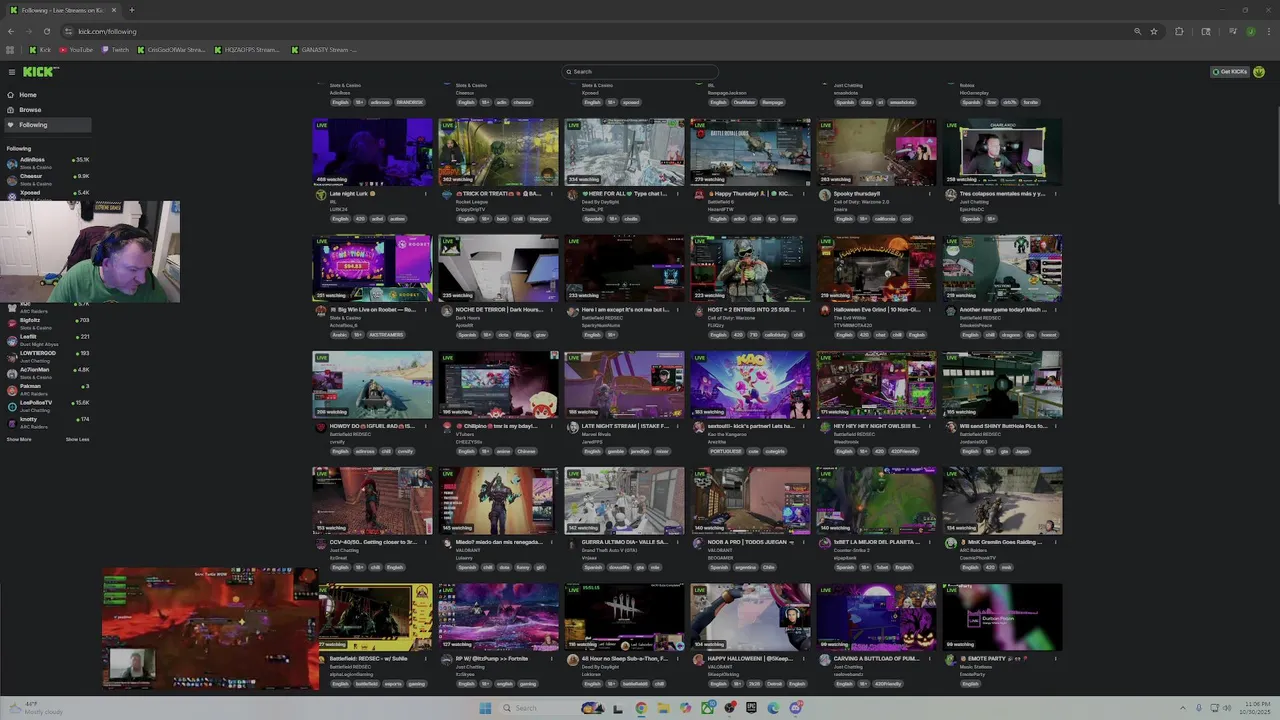Open File Explorer from the taskbar
Screen dimensions: 1280x720
(663, 708)
